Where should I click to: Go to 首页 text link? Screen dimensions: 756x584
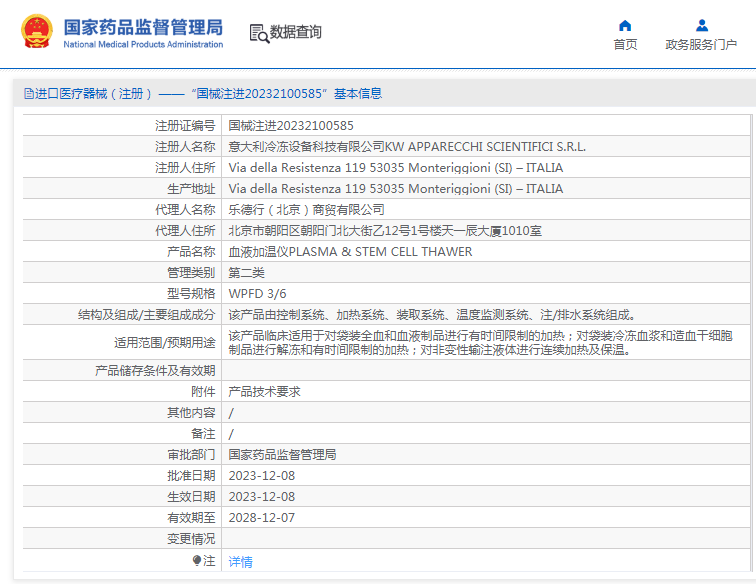(625, 45)
